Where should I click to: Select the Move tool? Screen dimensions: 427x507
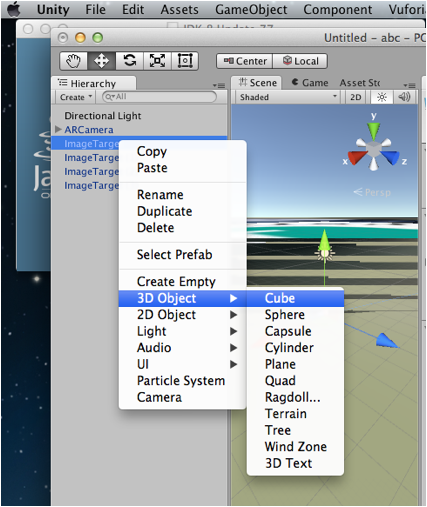(101, 61)
